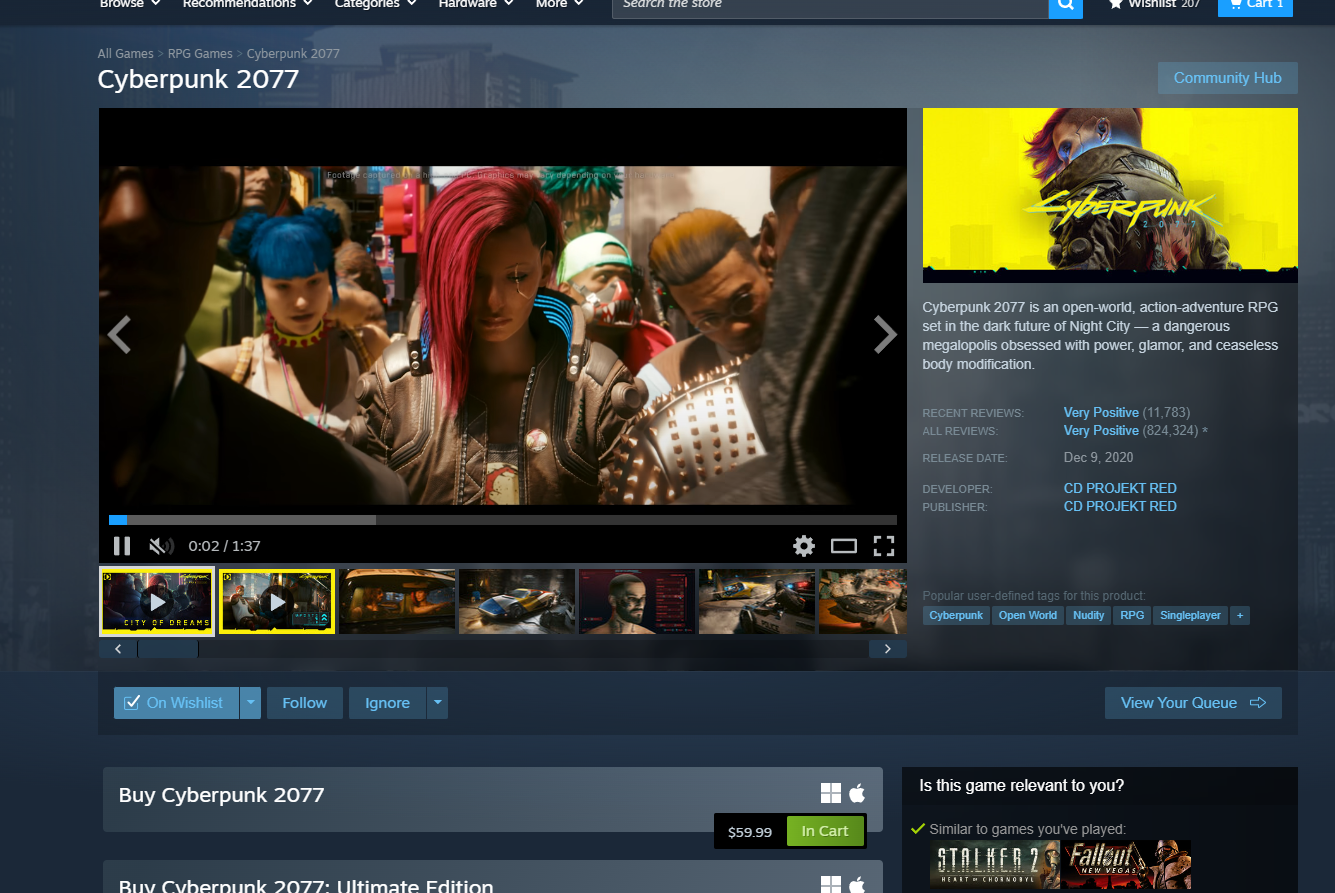Open the More menu
Viewport: 1335px width, 893px height.
(x=560, y=4)
